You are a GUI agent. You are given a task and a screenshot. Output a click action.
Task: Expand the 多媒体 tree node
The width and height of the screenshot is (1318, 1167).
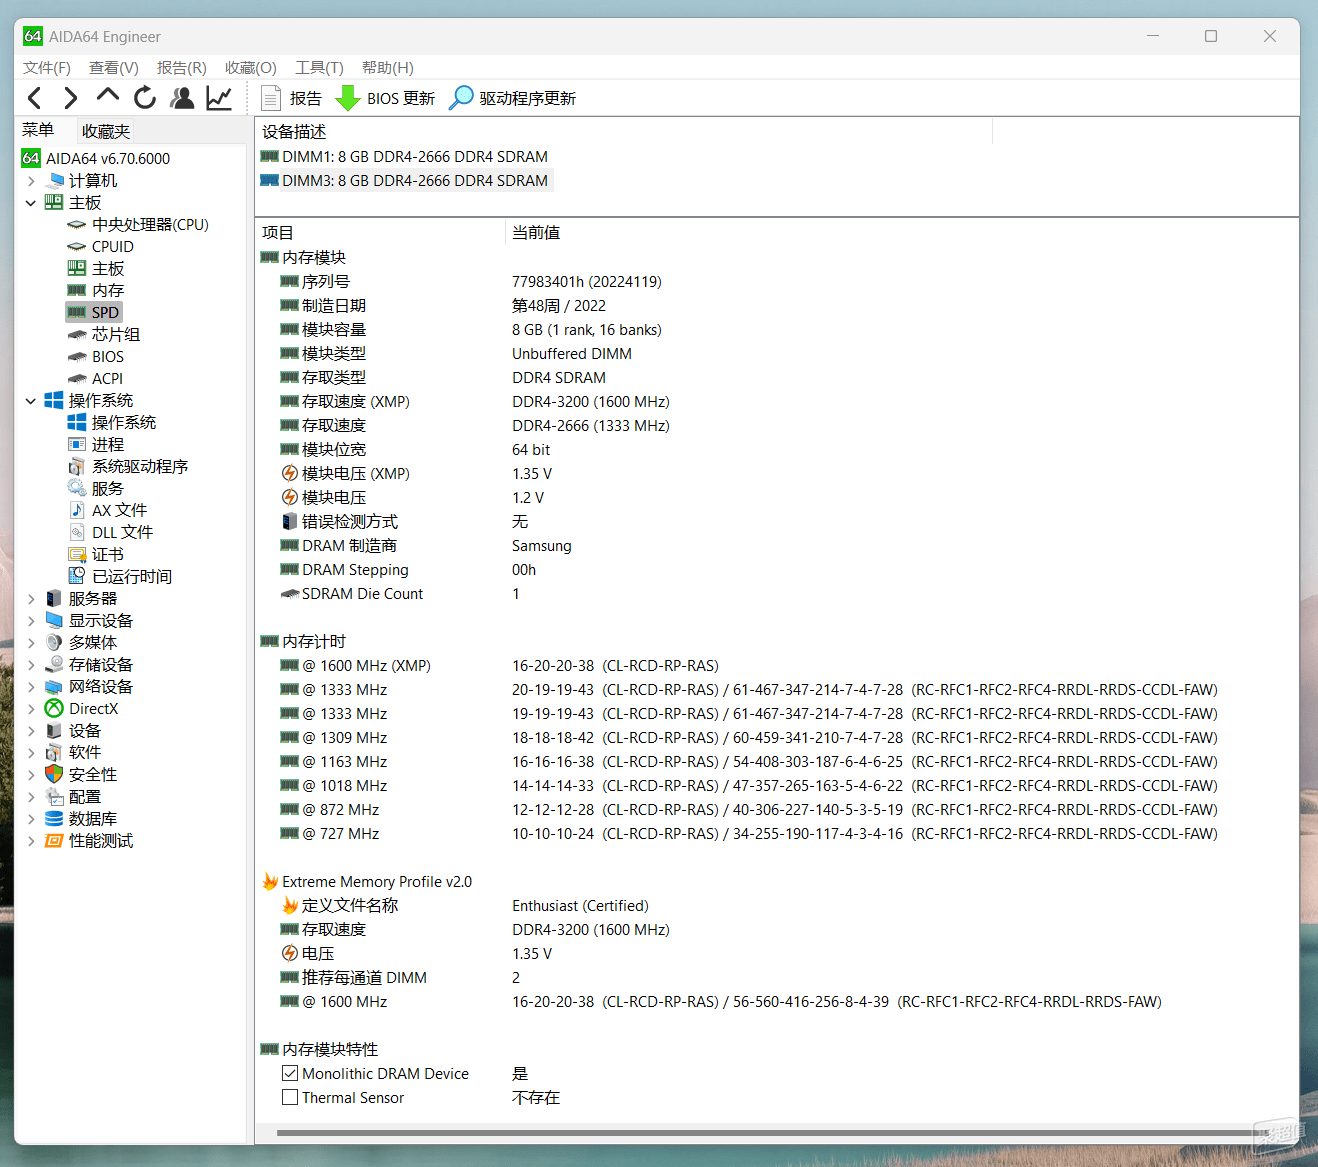31,643
